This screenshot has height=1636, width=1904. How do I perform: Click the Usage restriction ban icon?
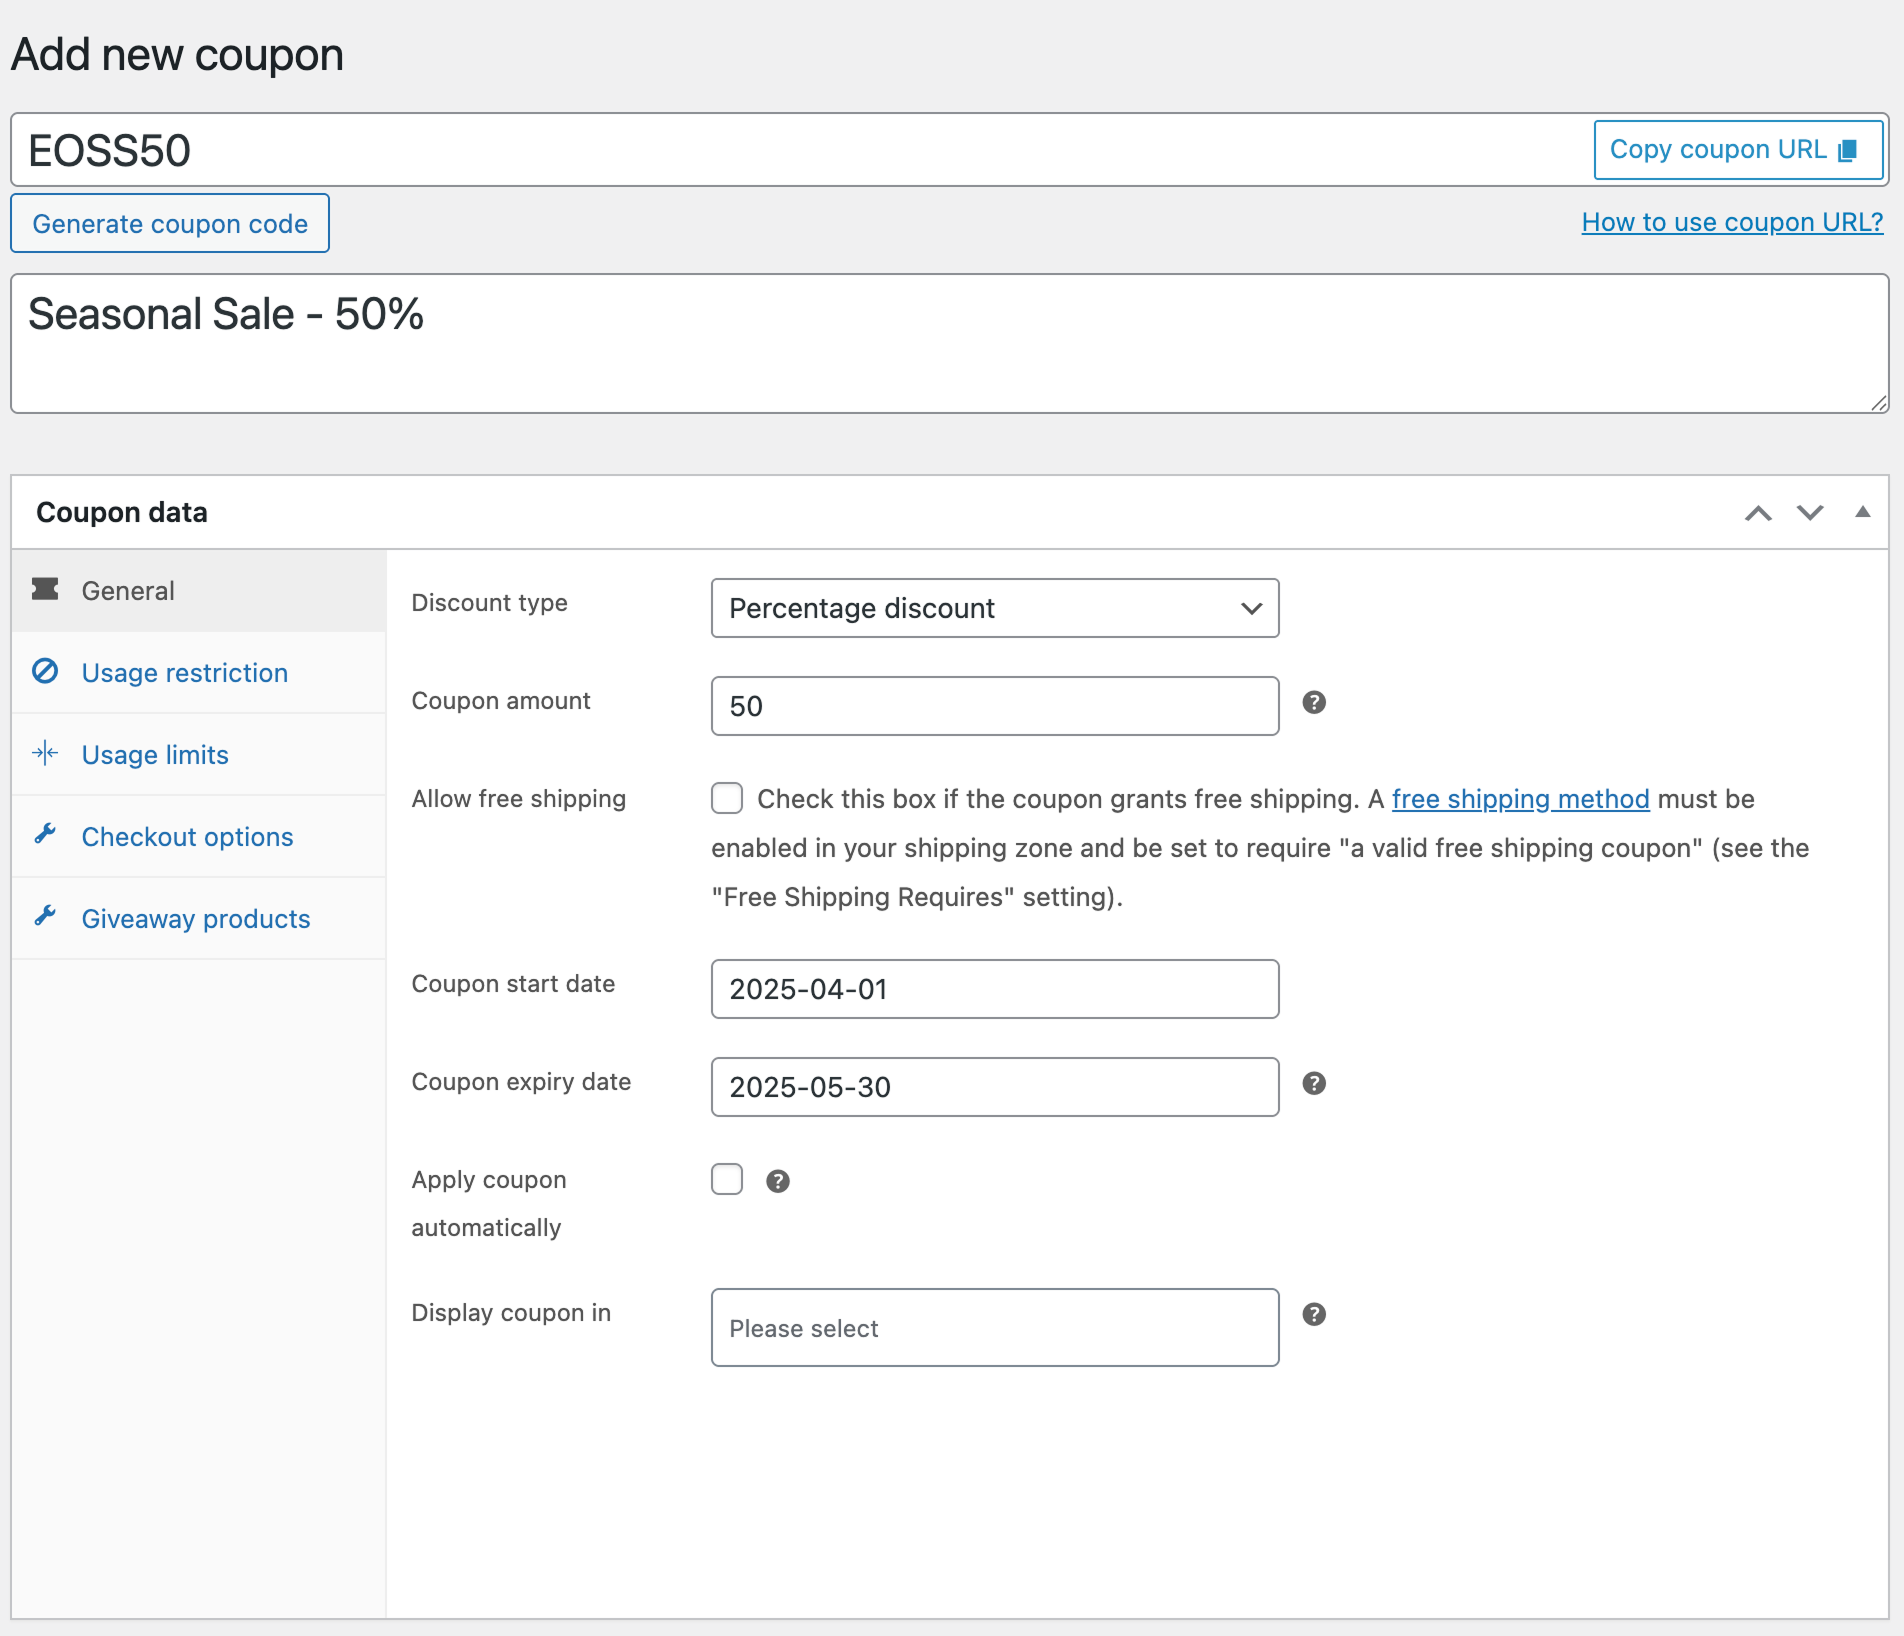click(x=45, y=671)
